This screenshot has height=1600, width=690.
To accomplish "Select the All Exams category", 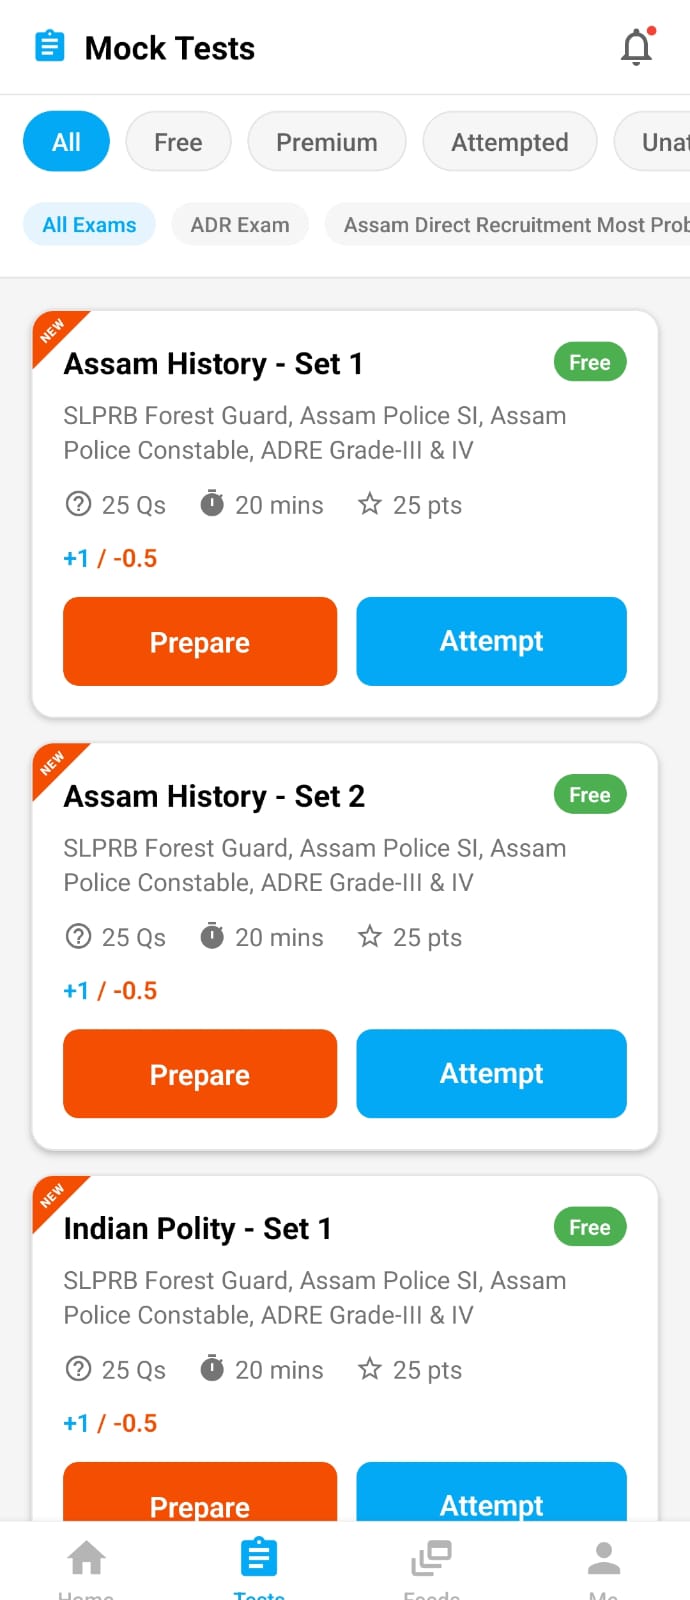I will [x=89, y=225].
